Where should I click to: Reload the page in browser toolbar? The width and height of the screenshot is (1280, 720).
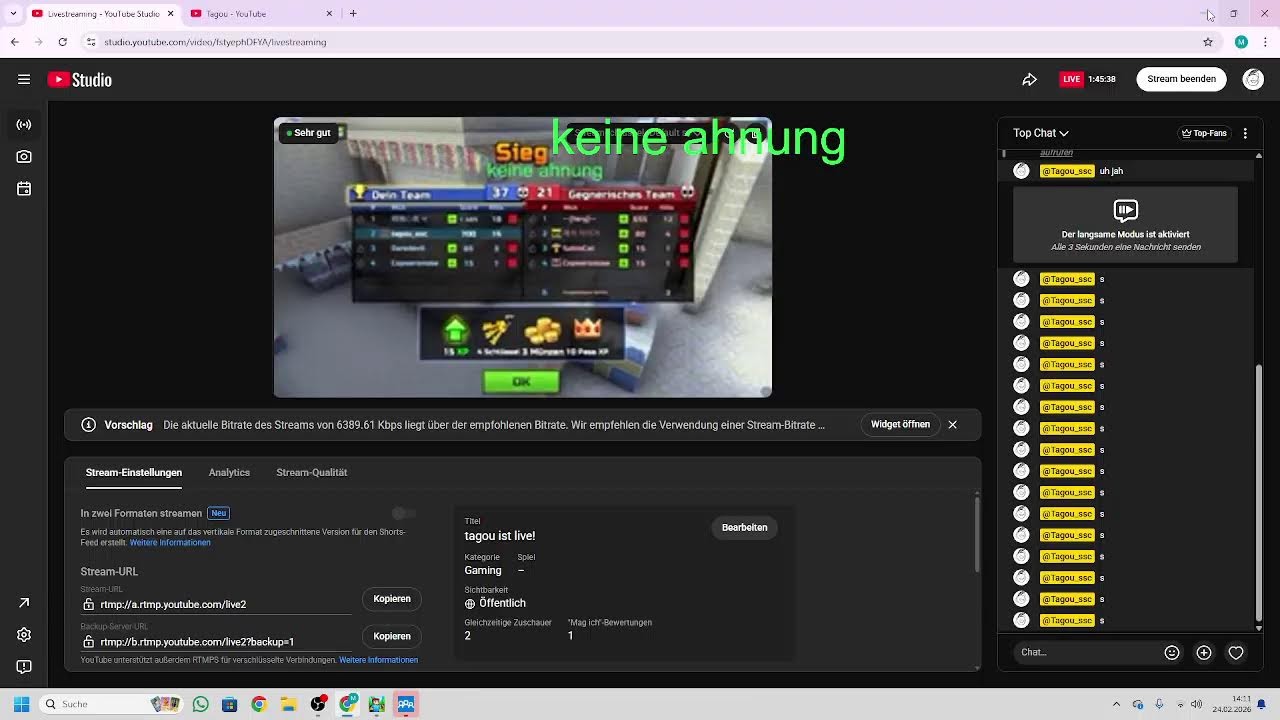tap(62, 42)
